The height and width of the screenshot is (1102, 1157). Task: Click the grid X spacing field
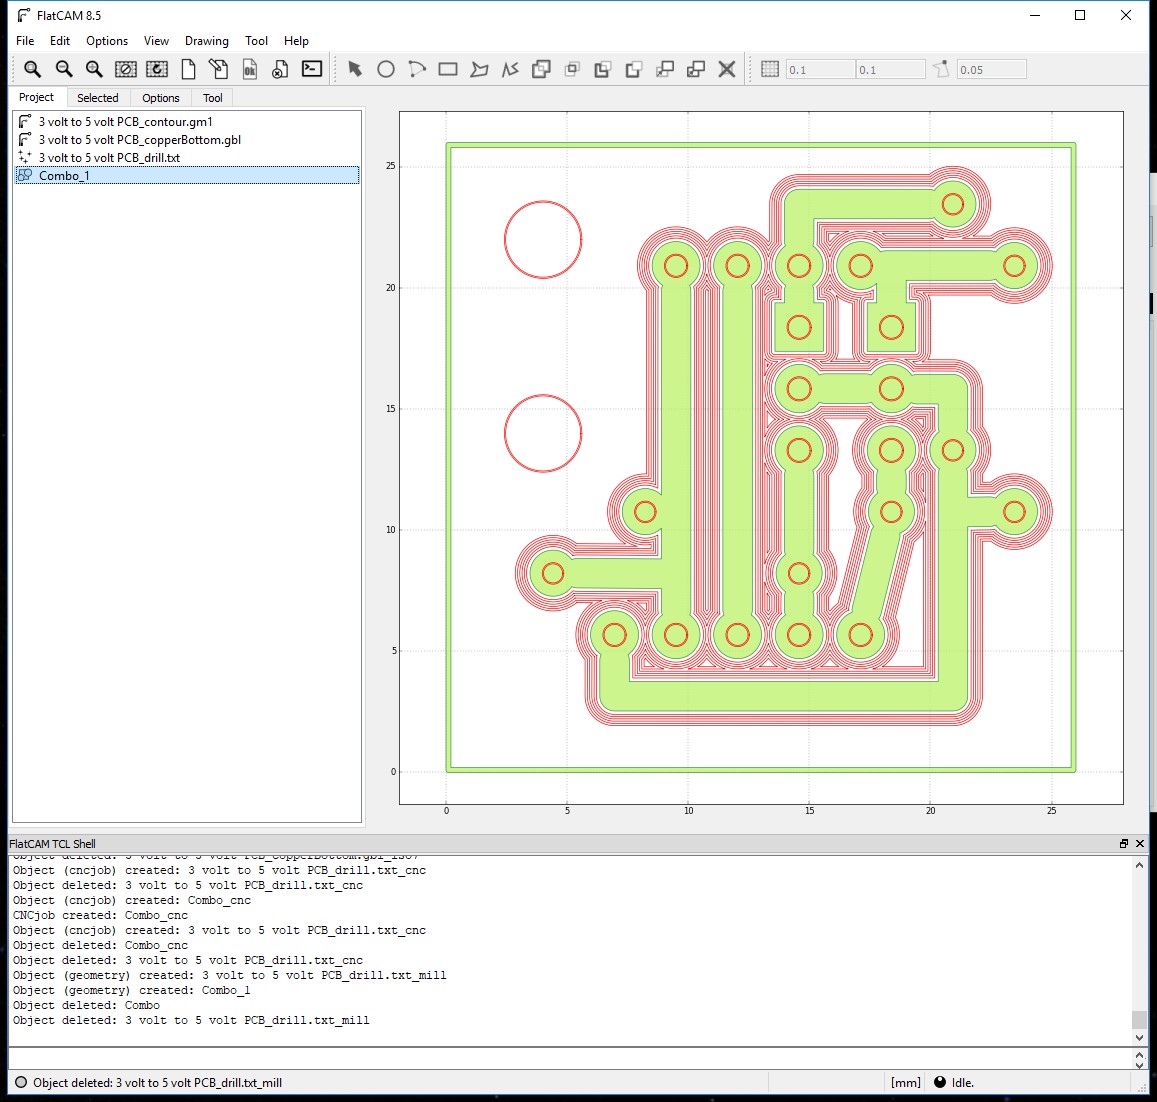coord(820,69)
